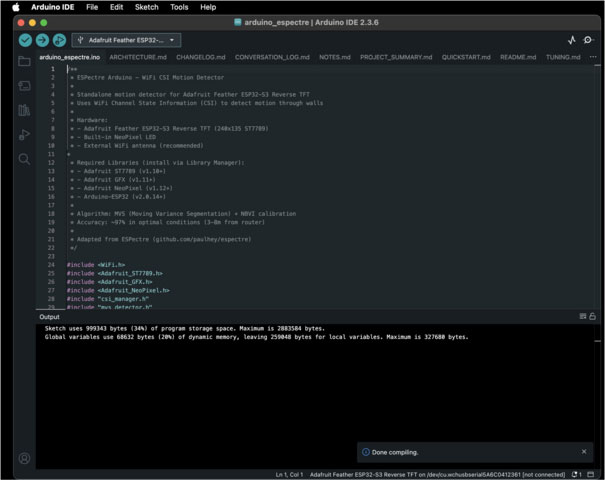The image size is (605, 480).
Task: Start debugging with the Debug button
Action: point(59,40)
